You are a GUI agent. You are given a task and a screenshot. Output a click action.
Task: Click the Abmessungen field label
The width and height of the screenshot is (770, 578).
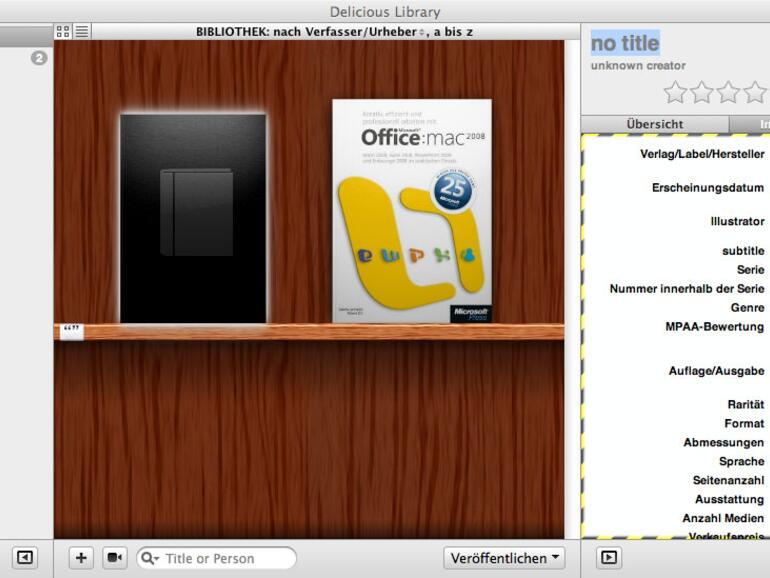(x=724, y=442)
